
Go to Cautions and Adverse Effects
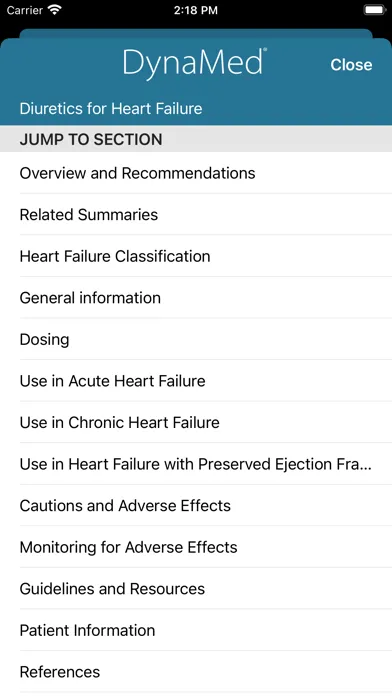click(196, 506)
